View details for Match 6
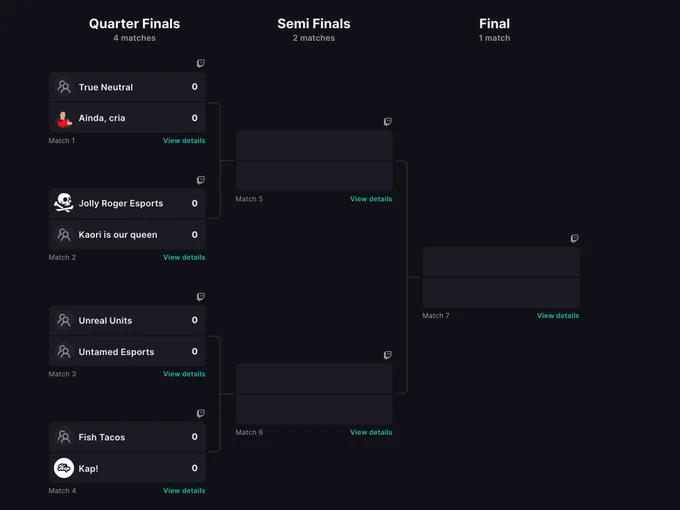The height and width of the screenshot is (510, 680). [371, 432]
